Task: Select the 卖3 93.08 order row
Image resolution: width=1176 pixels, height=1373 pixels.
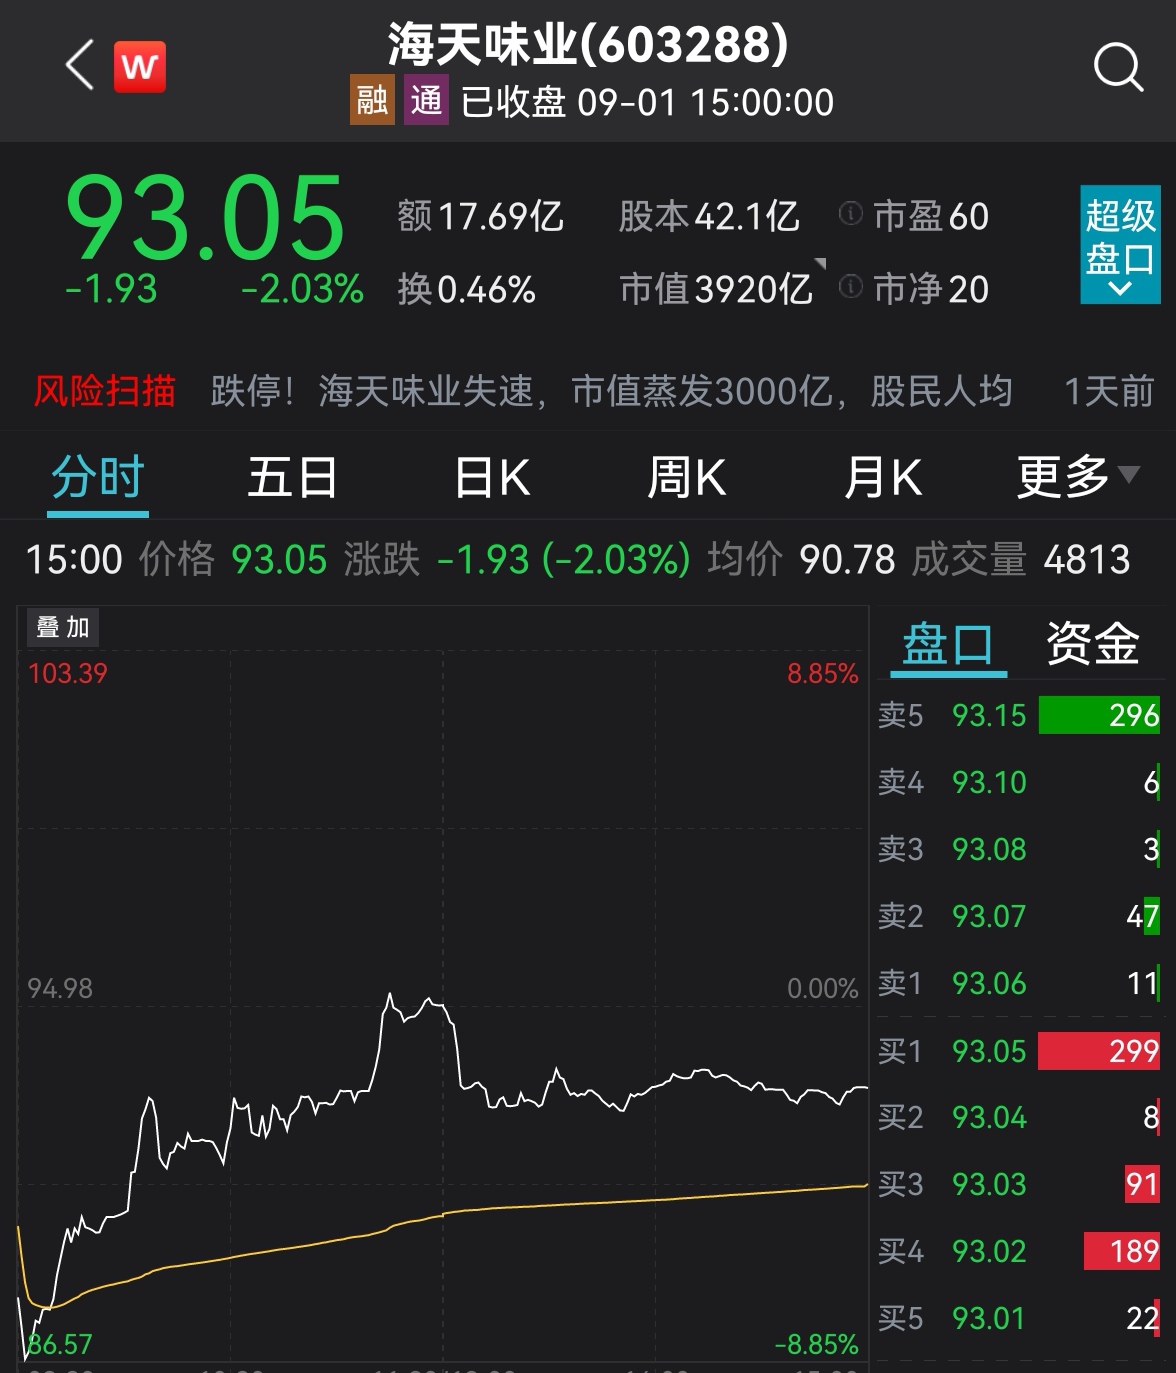Action: [x=1019, y=849]
